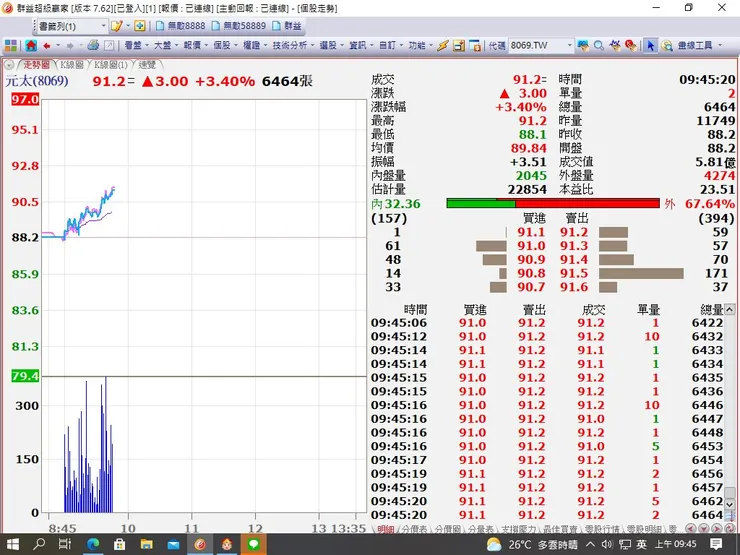Open the 技術分析 menu

[293, 45]
